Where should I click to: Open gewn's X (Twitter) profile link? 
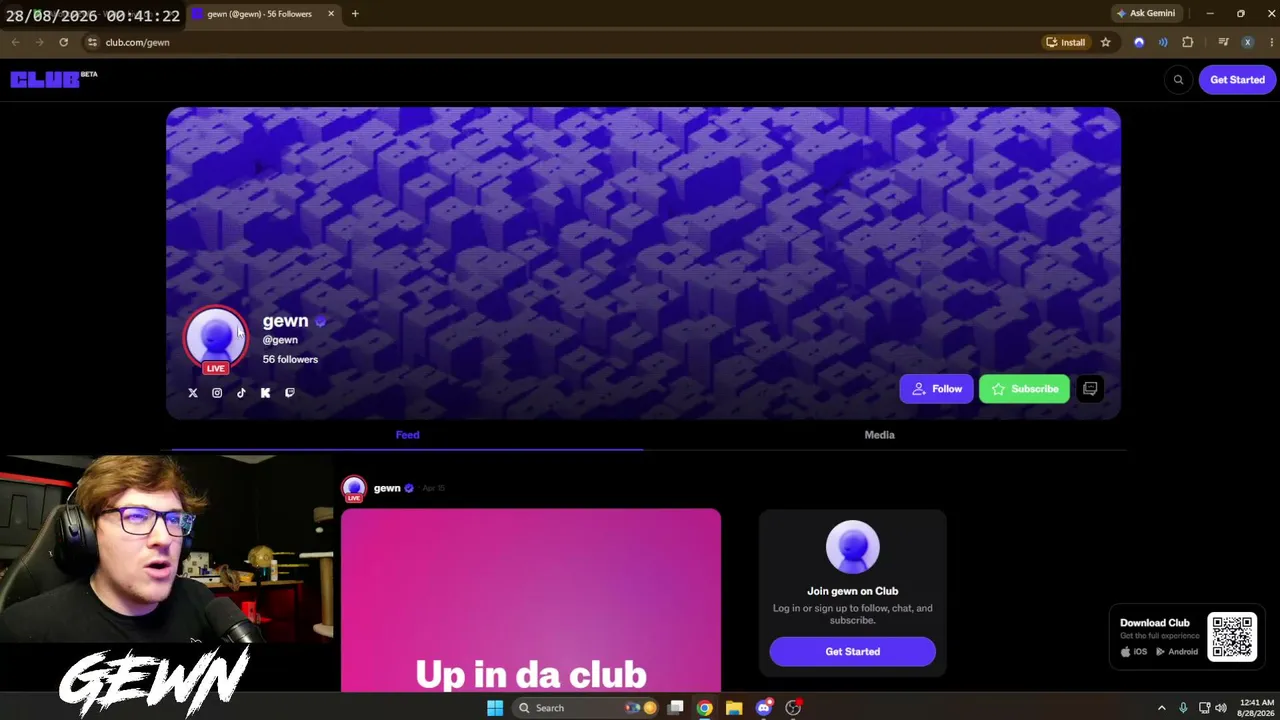[193, 393]
